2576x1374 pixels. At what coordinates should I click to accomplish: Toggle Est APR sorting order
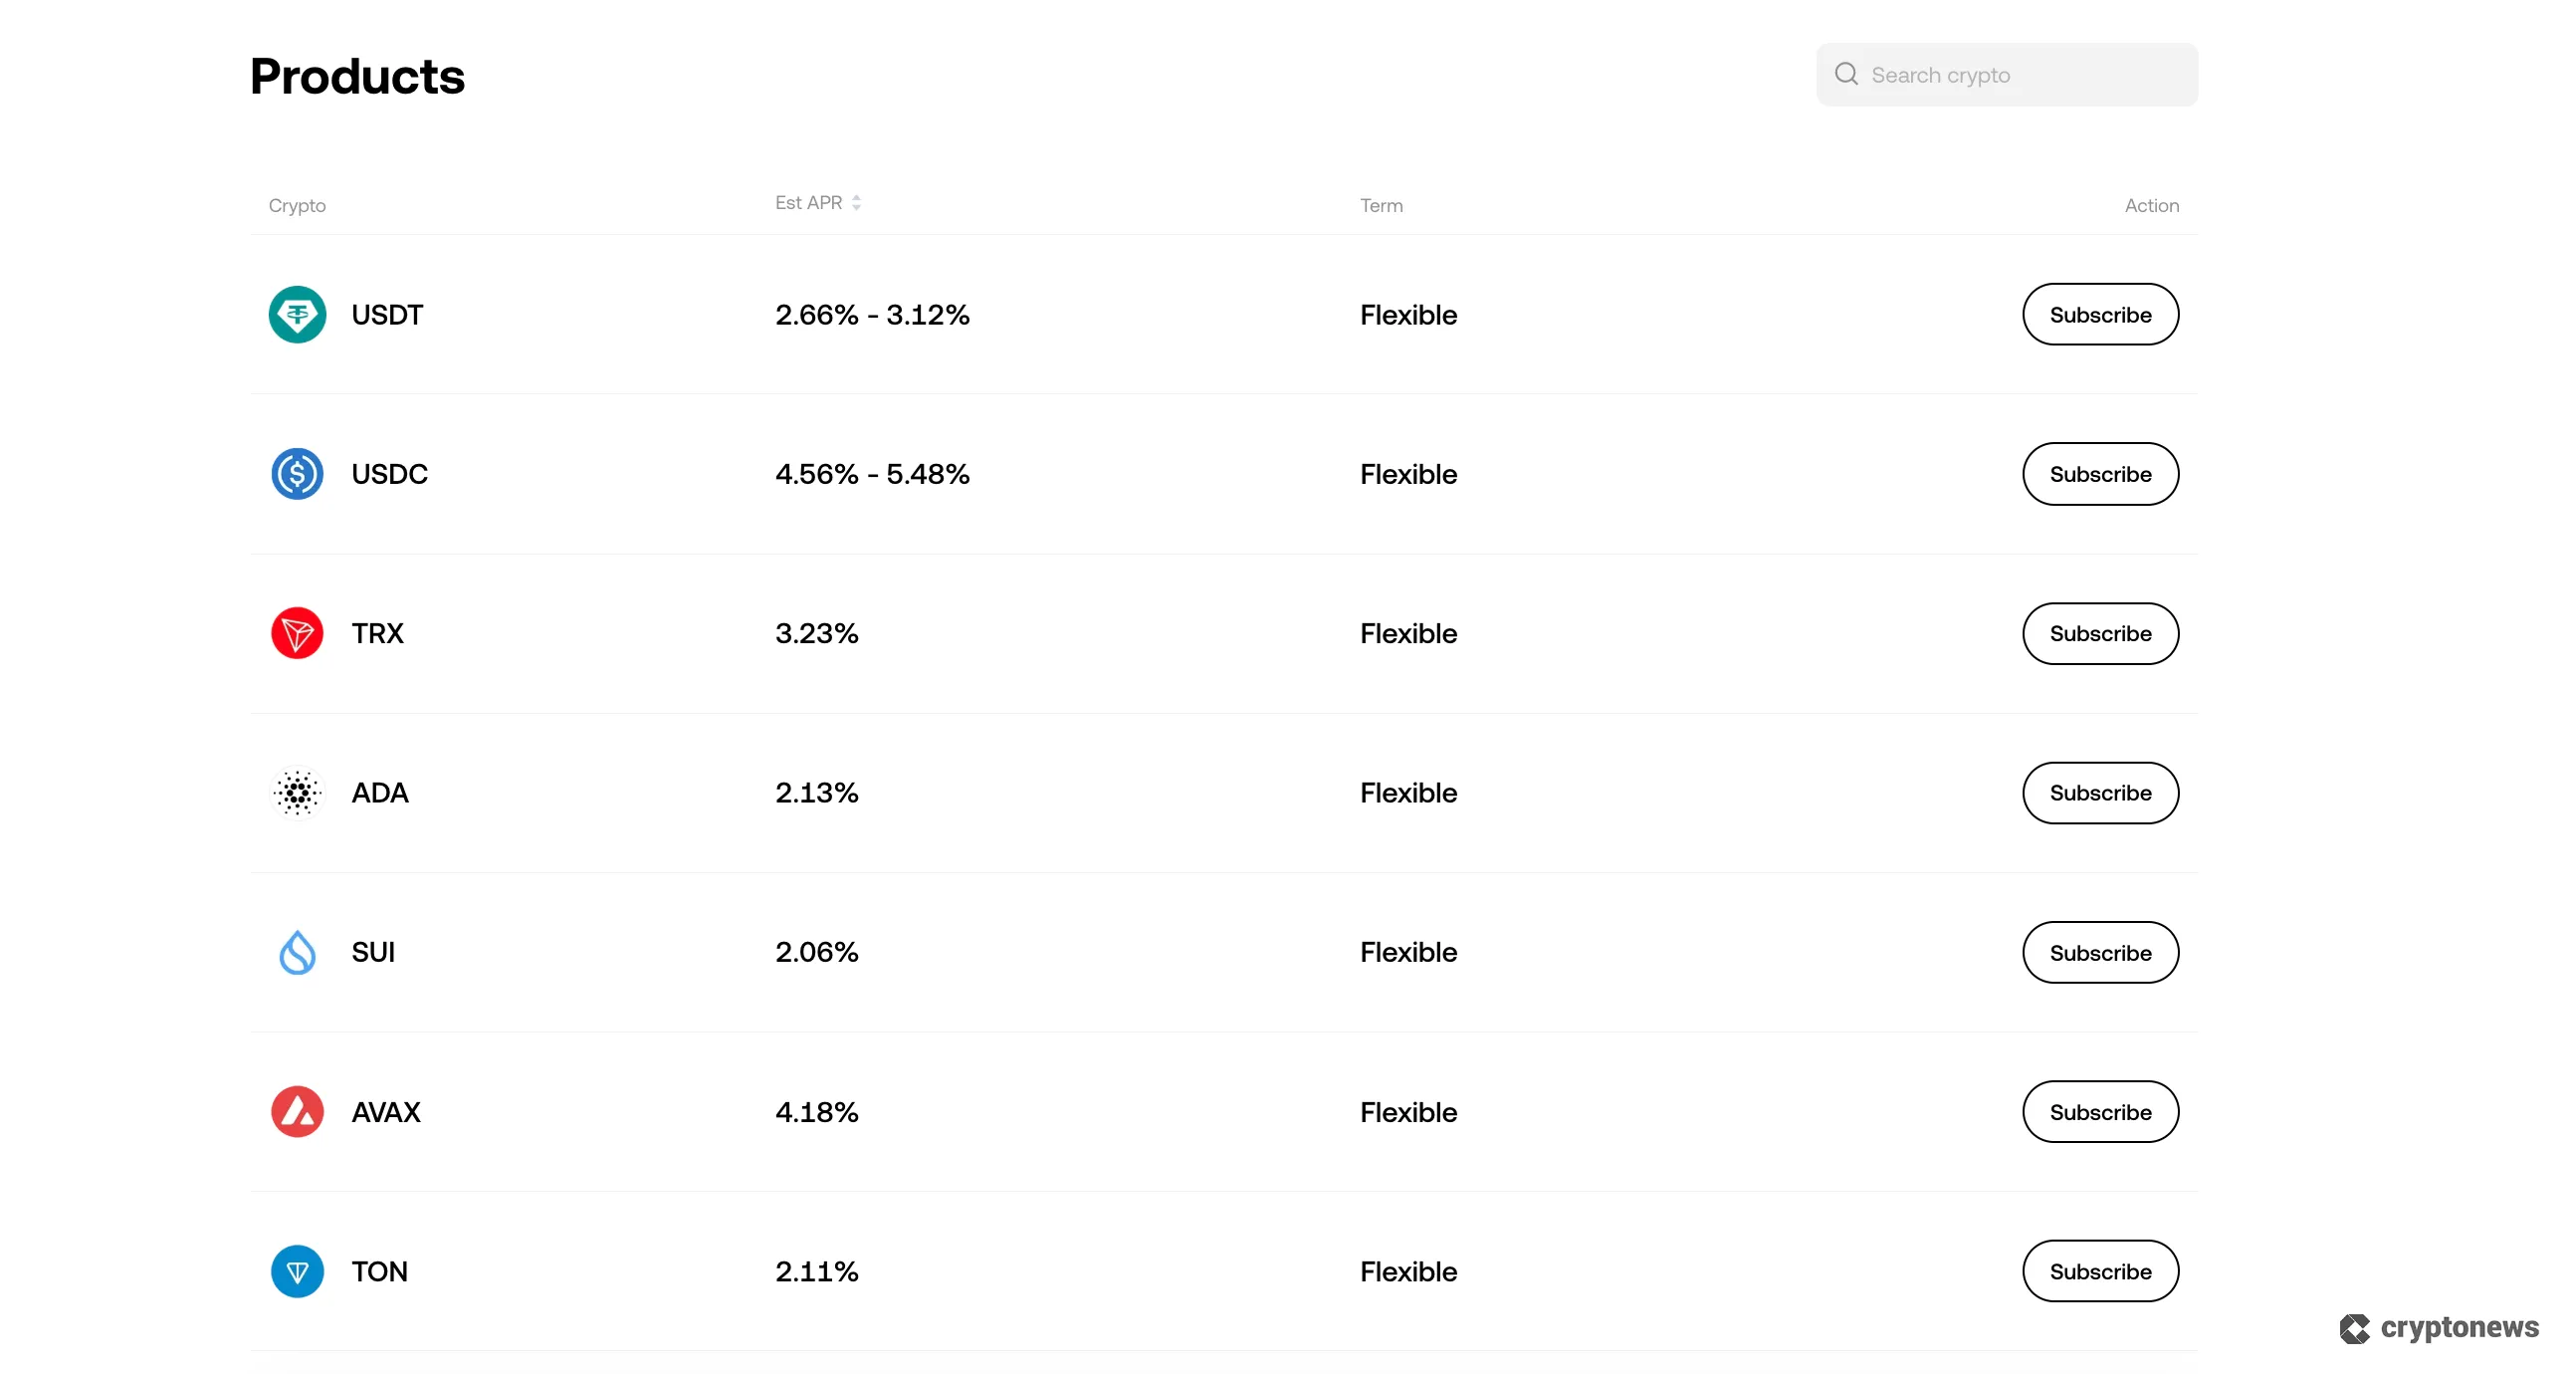[x=857, y=202]
